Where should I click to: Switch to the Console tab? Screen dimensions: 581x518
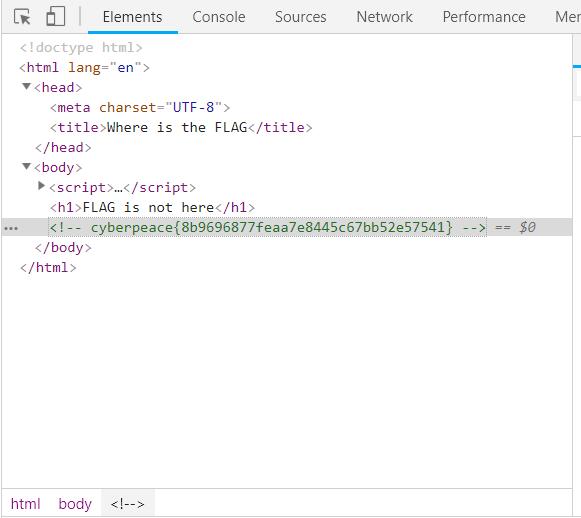click(x=219, y=17)
